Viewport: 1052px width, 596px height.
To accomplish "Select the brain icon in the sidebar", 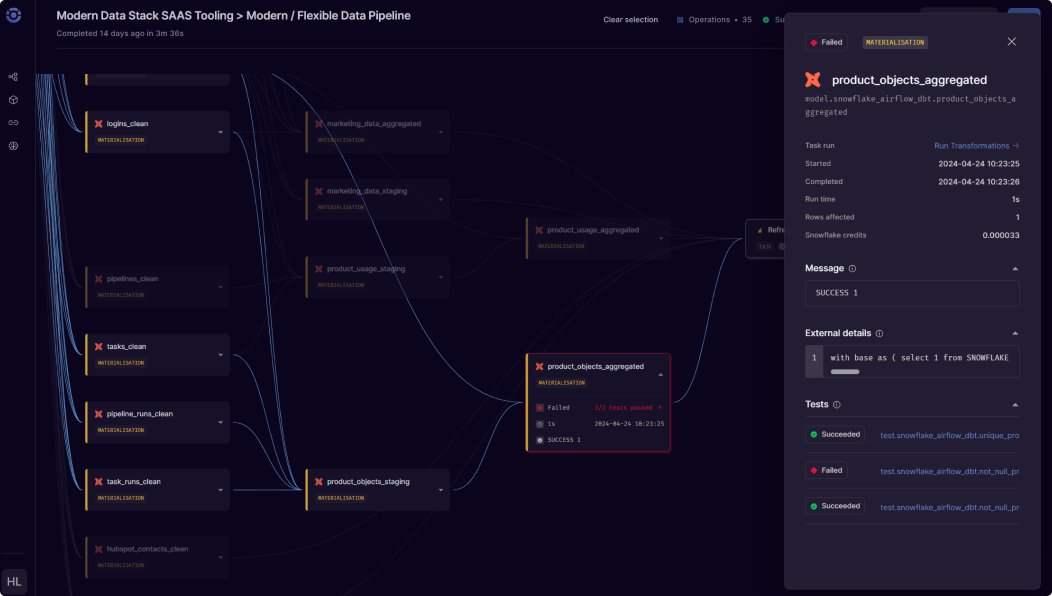I will tap(13, 146).
